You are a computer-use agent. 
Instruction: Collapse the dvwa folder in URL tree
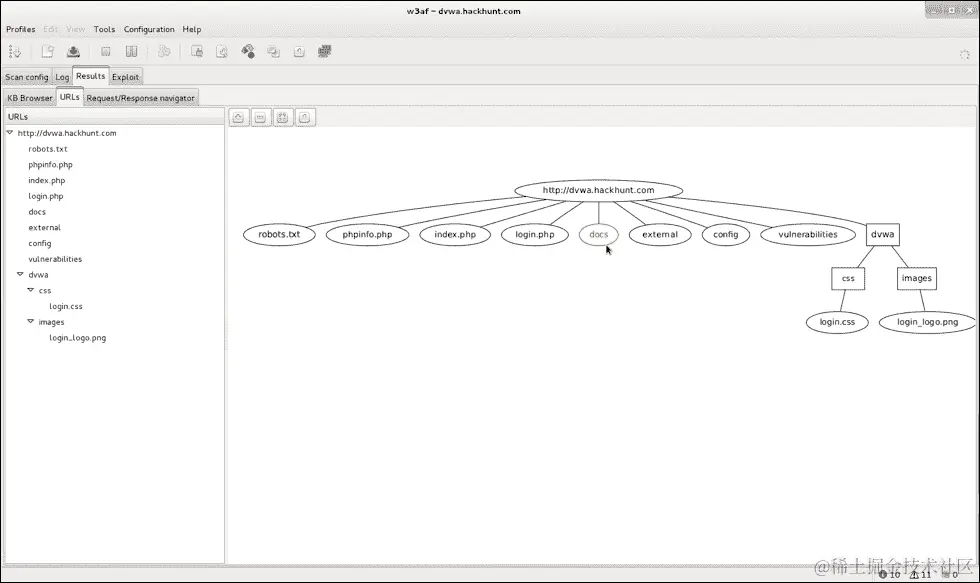(x=20, y=274)
